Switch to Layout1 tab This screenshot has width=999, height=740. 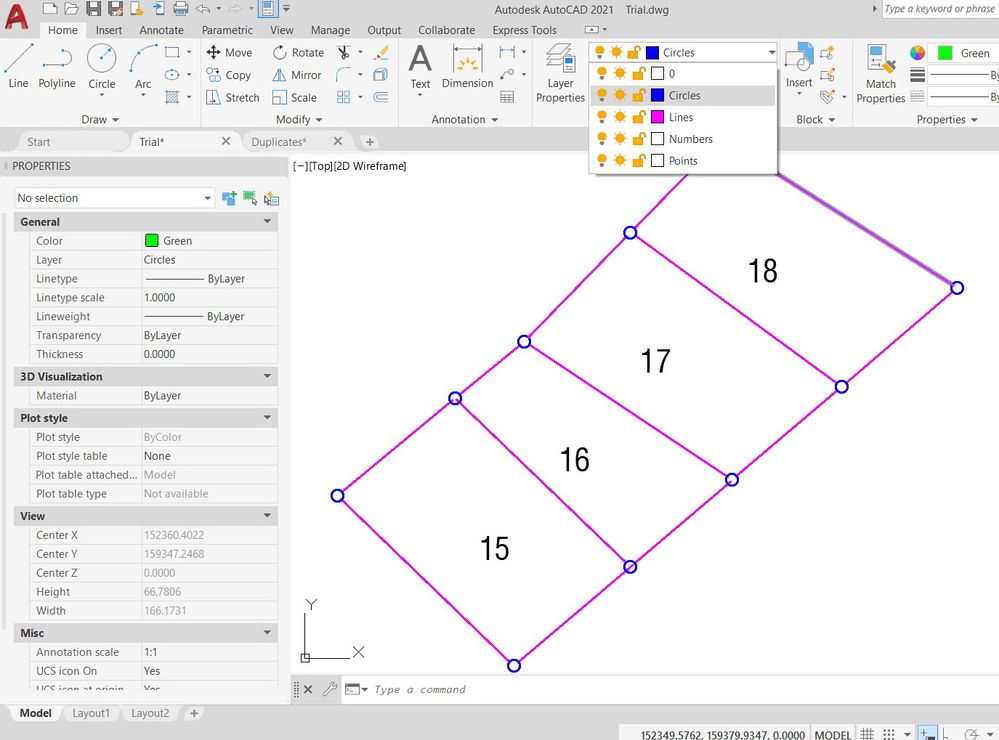click(90, 713)
